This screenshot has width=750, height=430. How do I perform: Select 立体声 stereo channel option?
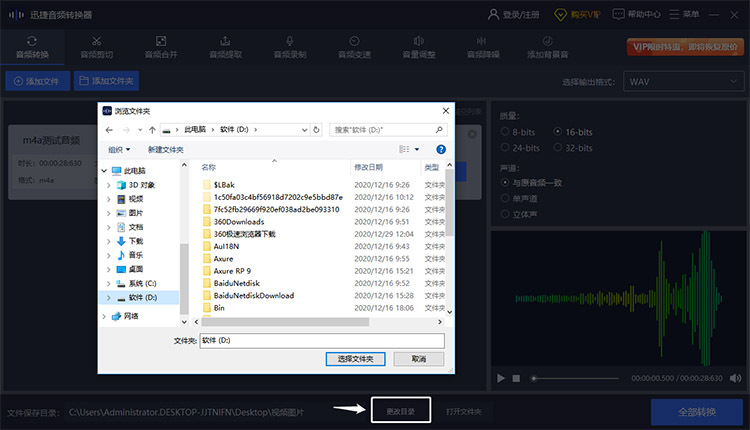pyautogui.click(x=505, y=214)
